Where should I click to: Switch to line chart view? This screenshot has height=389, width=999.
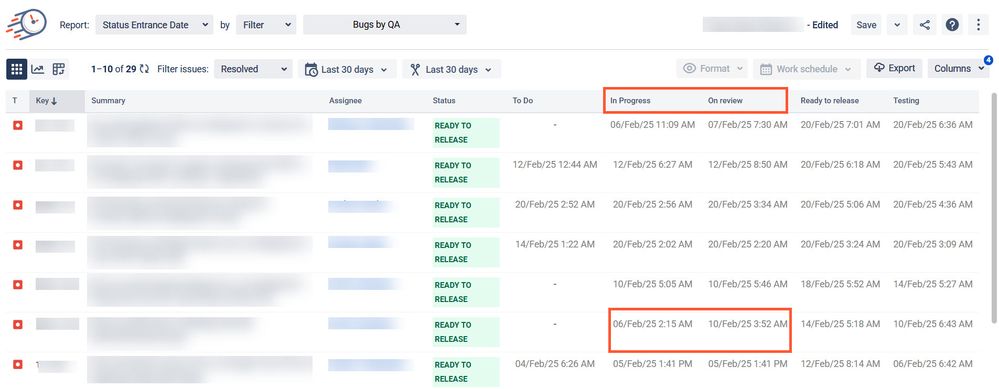click(38, 69)
